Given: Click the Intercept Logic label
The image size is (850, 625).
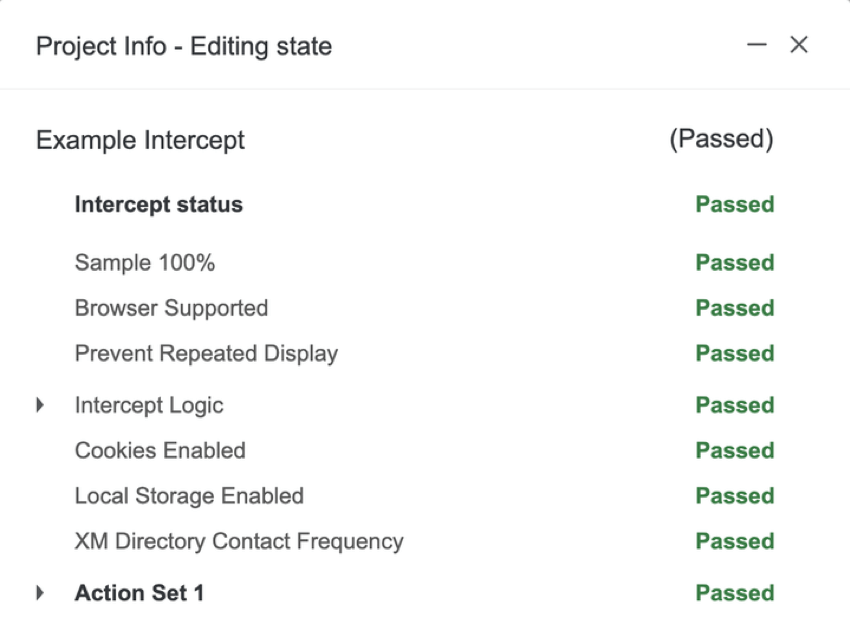Looking at the screenshot, I should point(149,405).
